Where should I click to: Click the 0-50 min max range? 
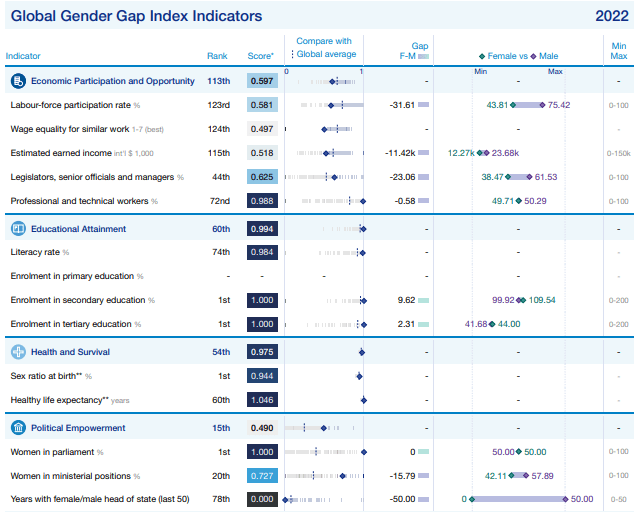click(x=619, y=500)
